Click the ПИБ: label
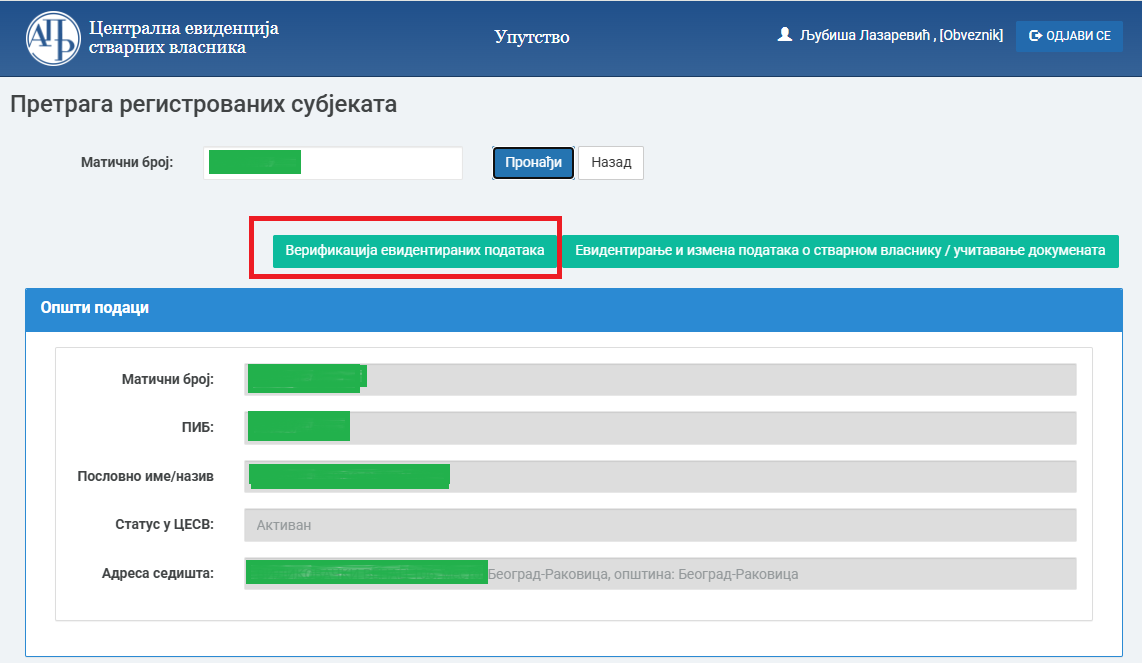Viewport: 1142px width, 663px height. [197, 428]
